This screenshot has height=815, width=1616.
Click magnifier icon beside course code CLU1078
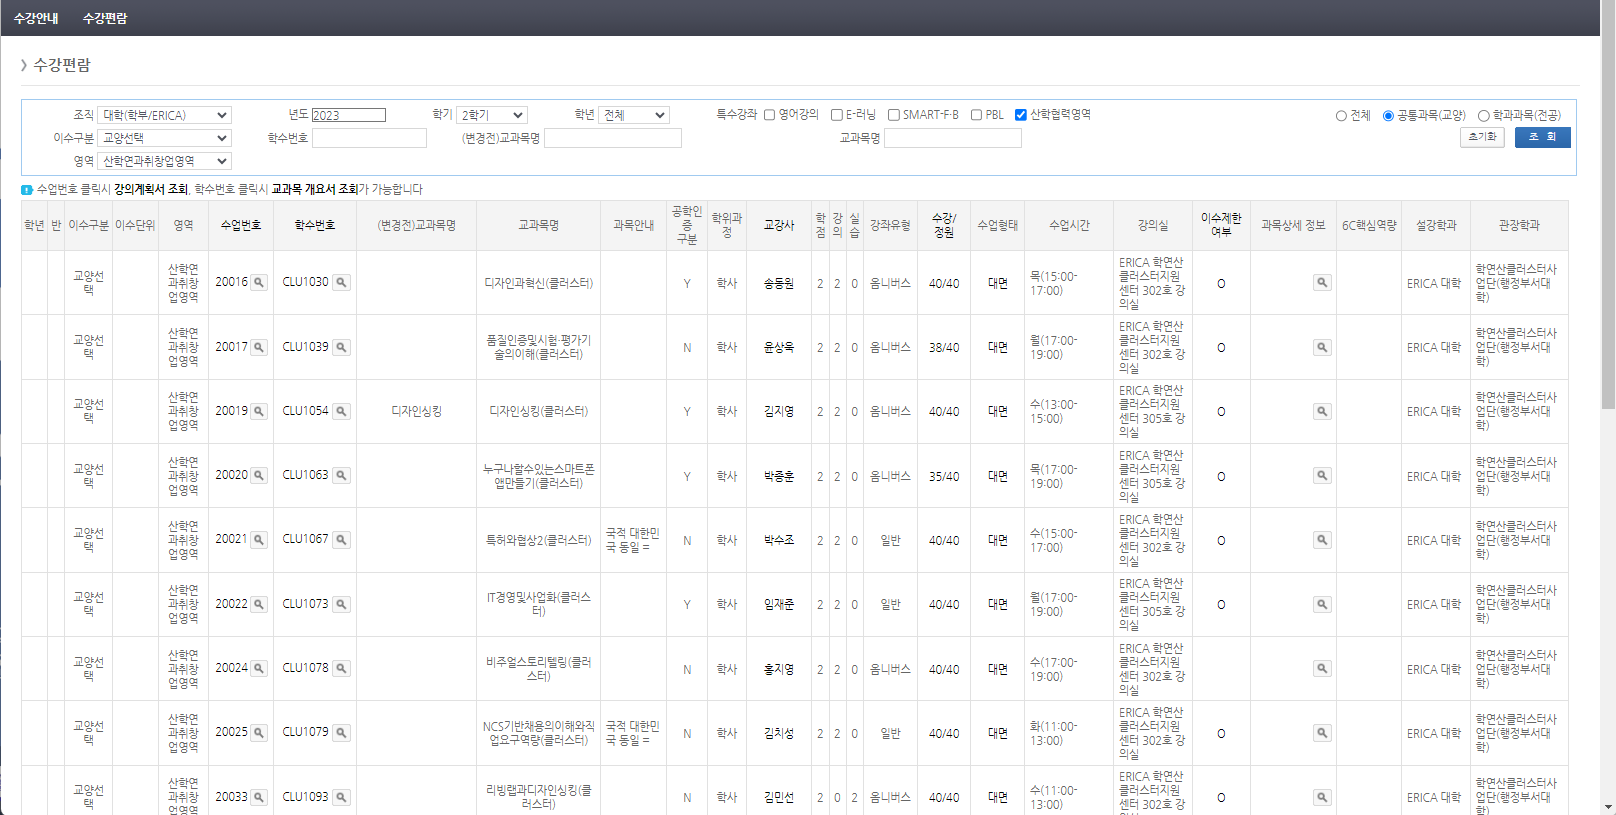[341, 668]
